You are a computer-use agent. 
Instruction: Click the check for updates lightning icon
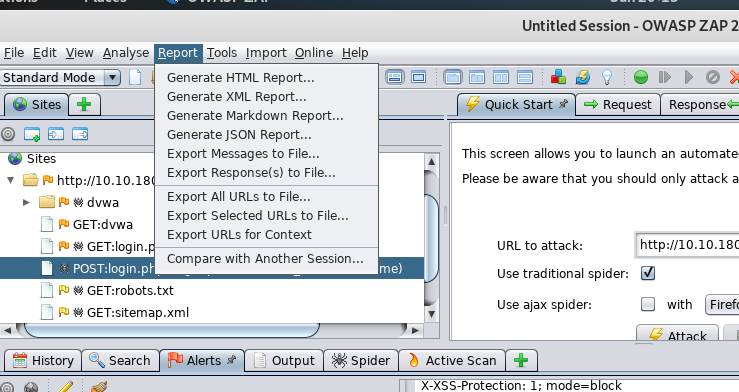[x=583, y=77]
